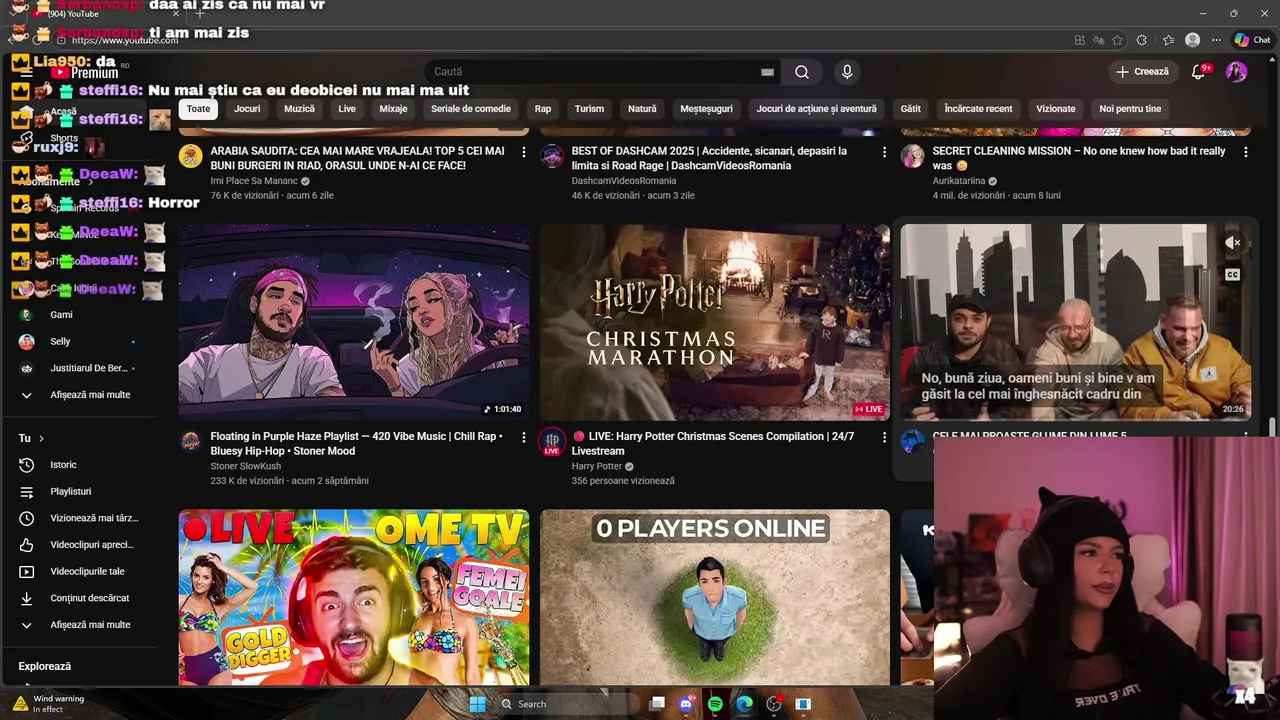Open the Edge settings three-dot menu
This screenshot has width=1280, height=720.
tap(1216, 40)
